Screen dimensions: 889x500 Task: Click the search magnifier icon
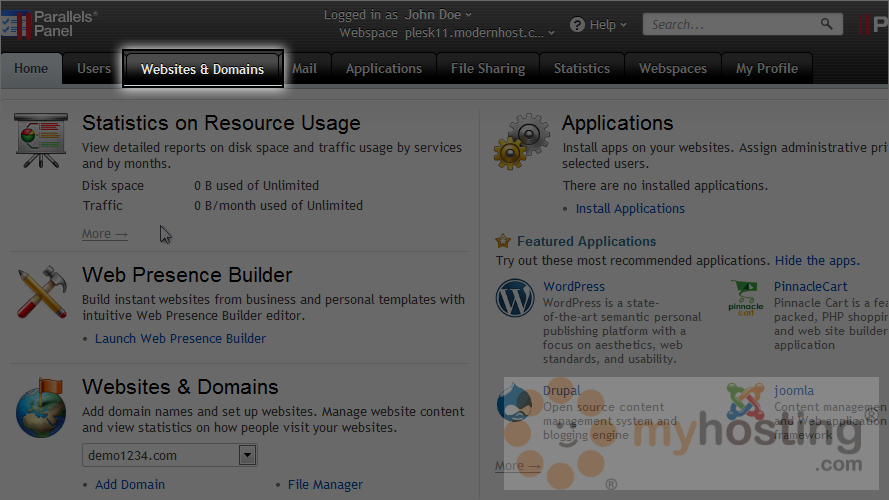[827, 24]
